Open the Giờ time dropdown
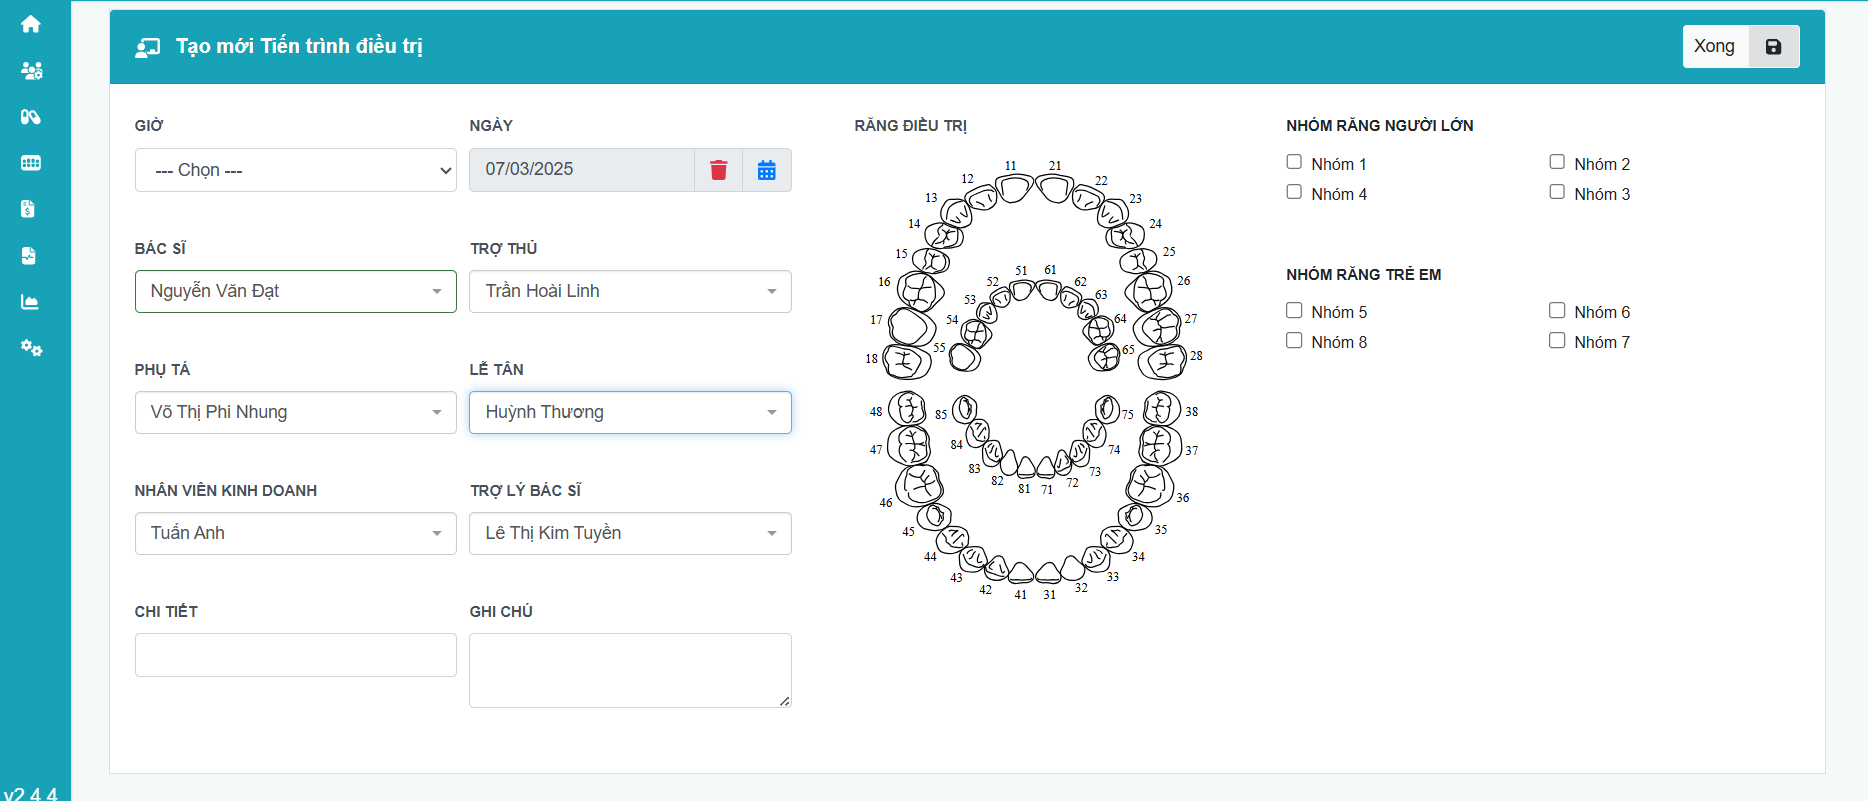This screenshot has width=1868, height=801. tap(295, 170)
